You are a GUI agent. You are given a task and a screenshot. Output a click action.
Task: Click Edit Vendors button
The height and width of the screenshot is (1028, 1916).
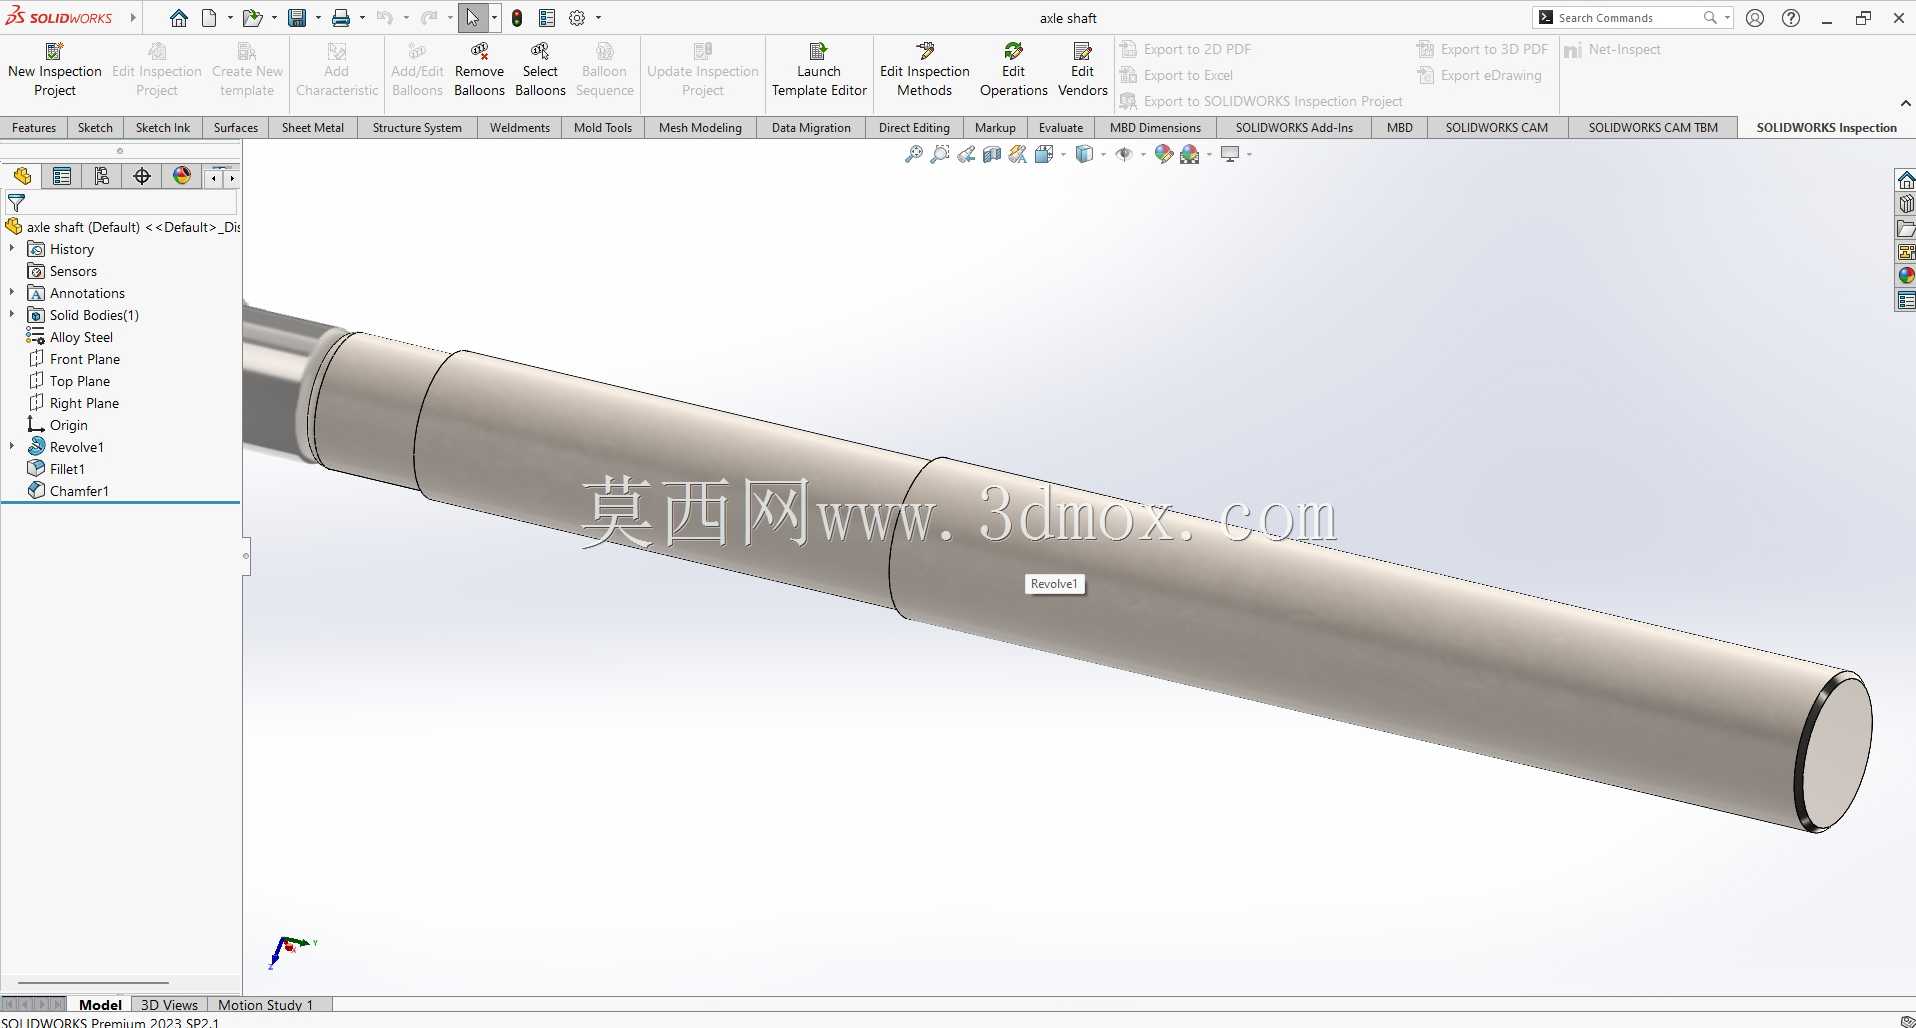tap(1083, 70)
